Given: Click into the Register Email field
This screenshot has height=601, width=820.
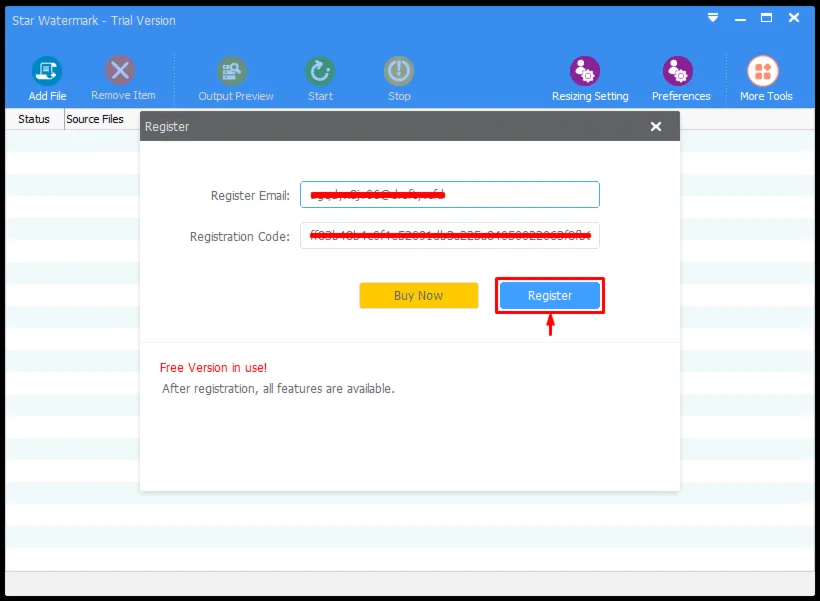Looking at the screenshot, I should point(450,195).
